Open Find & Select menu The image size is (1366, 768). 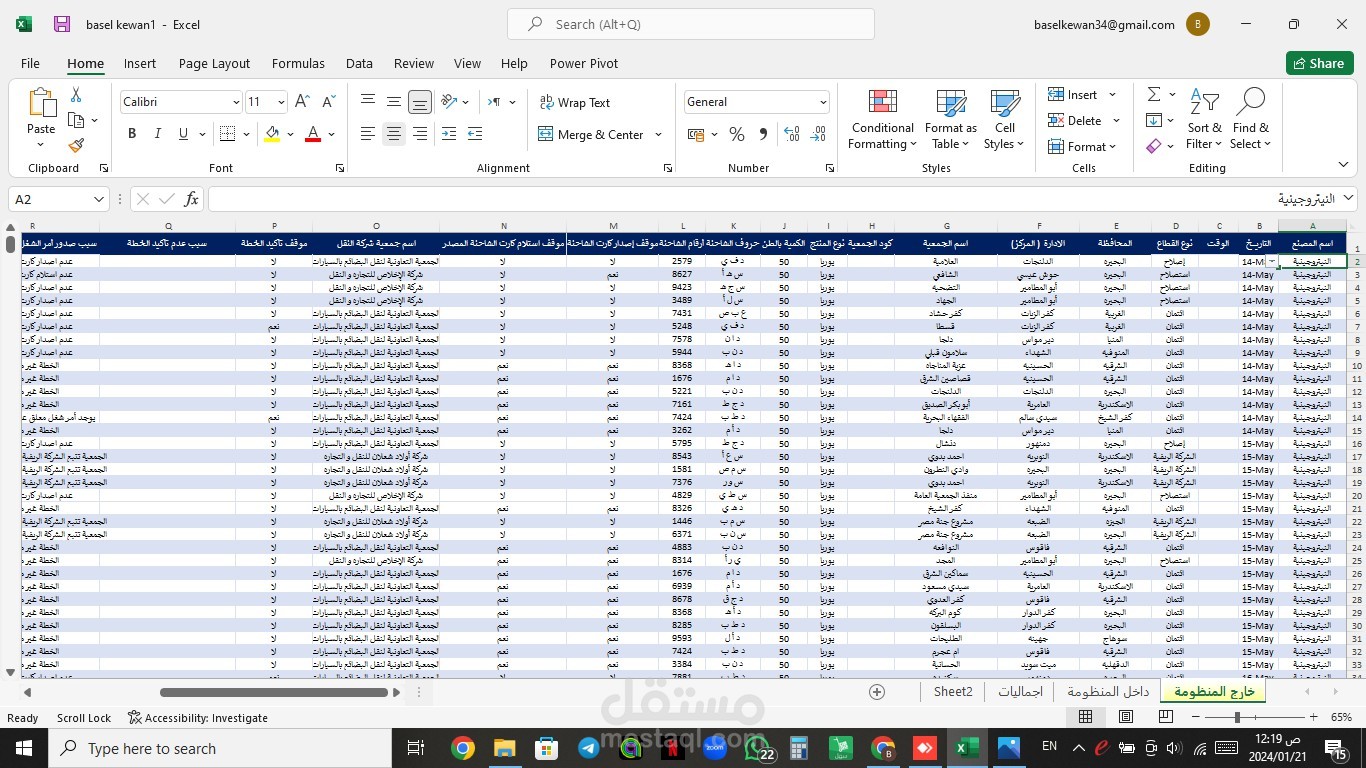[x=1251, y=120]
